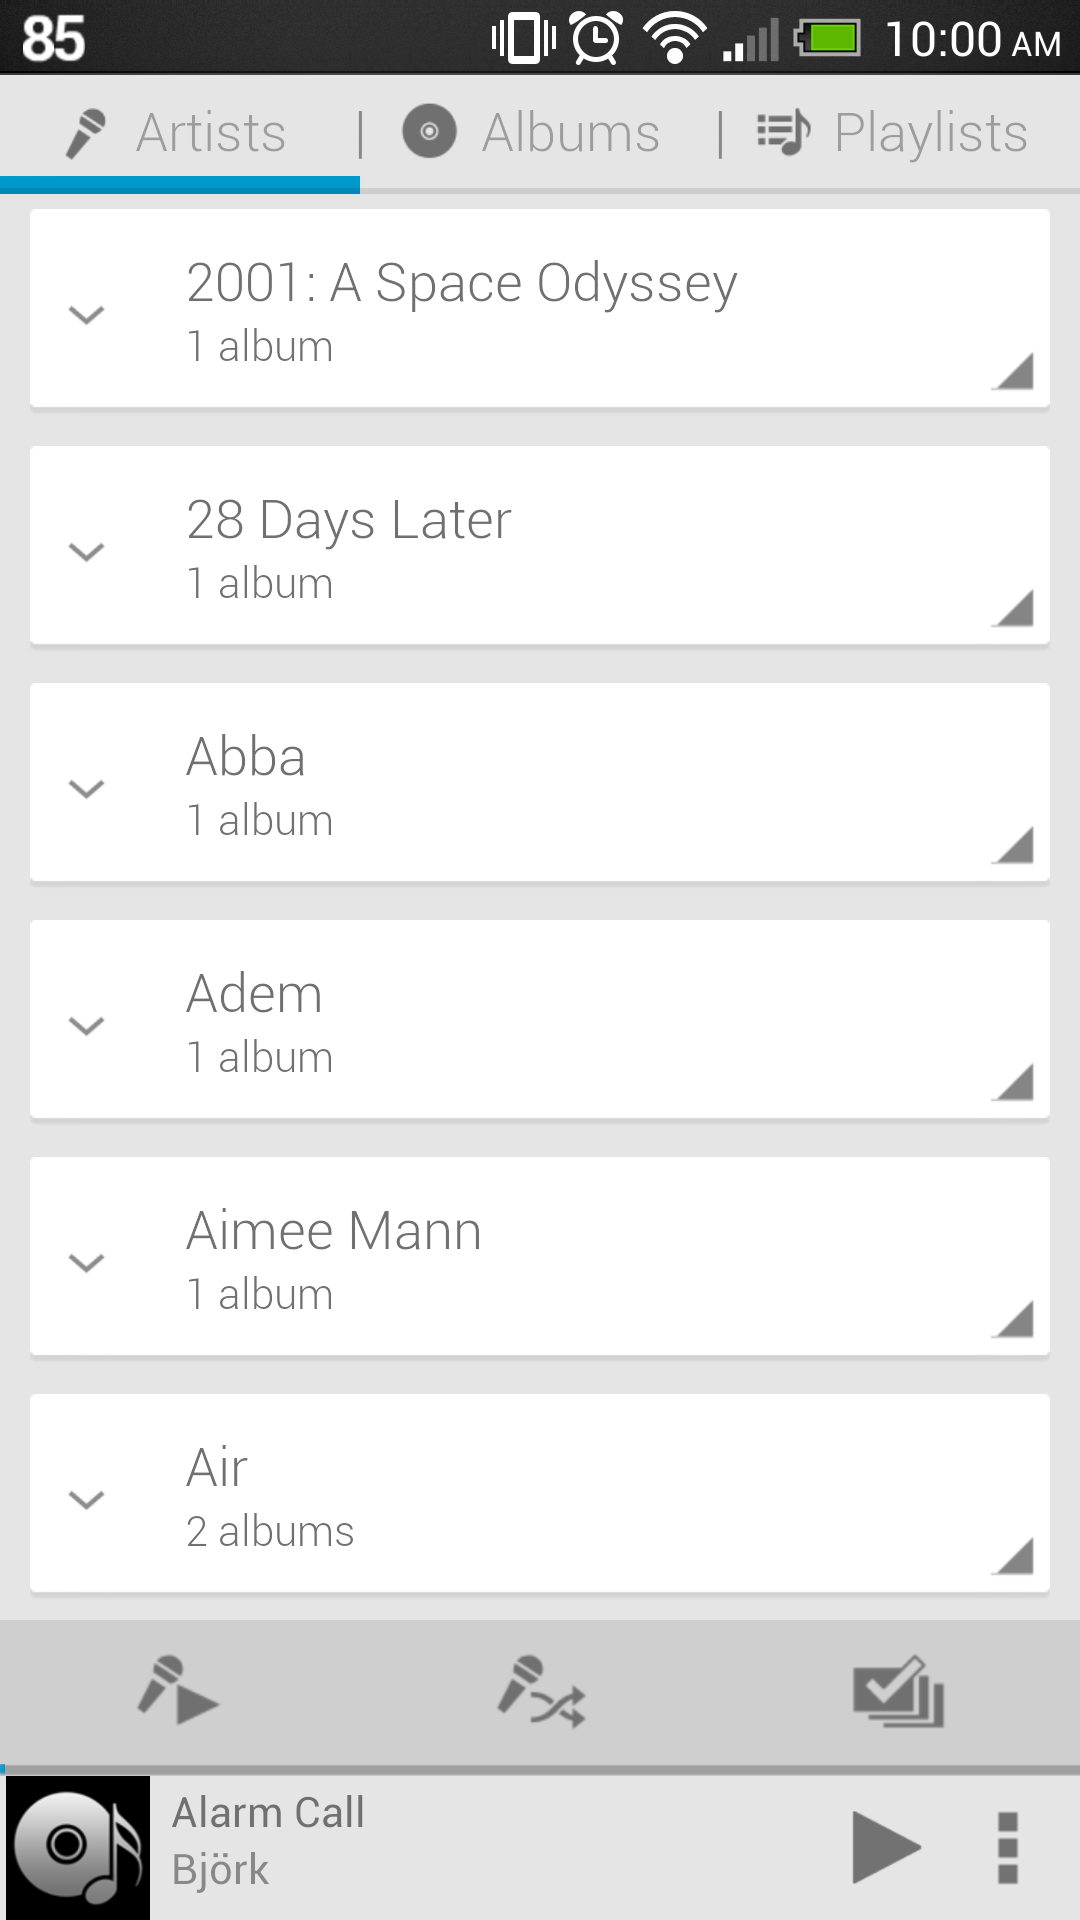Play the Alarm Call track
This screenshot has height=1920, width=1080.
click(884, 1848)
